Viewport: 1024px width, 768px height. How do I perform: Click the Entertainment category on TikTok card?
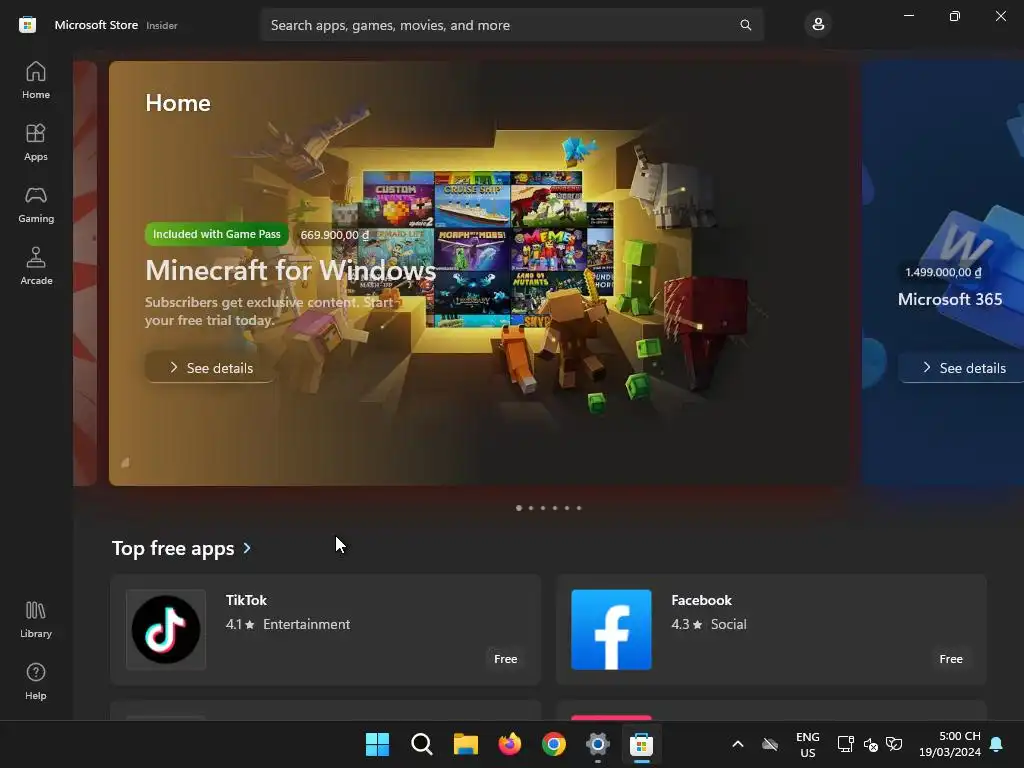click(306, 624)
